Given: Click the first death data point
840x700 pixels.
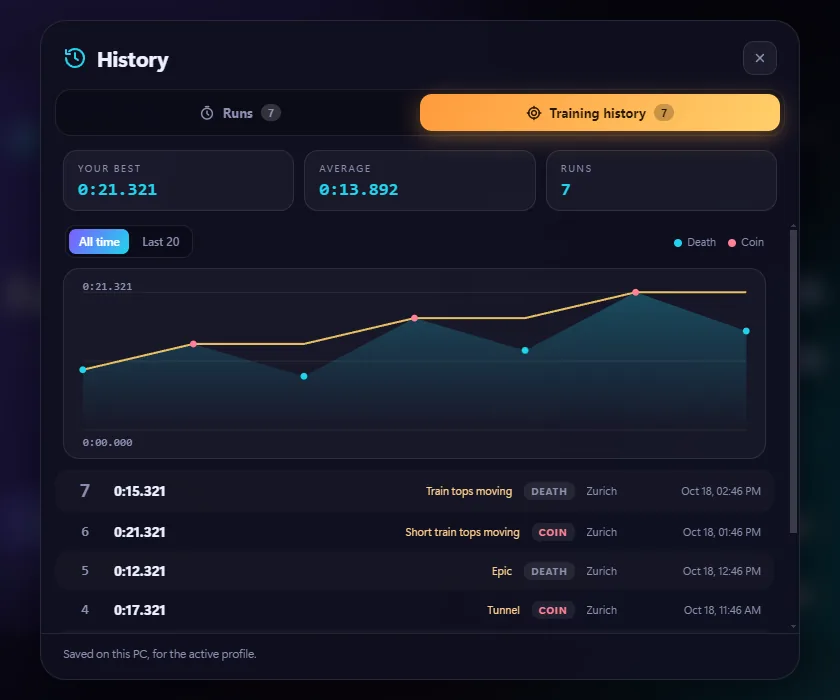Looking at the screenshot, I should pos(82,370).
